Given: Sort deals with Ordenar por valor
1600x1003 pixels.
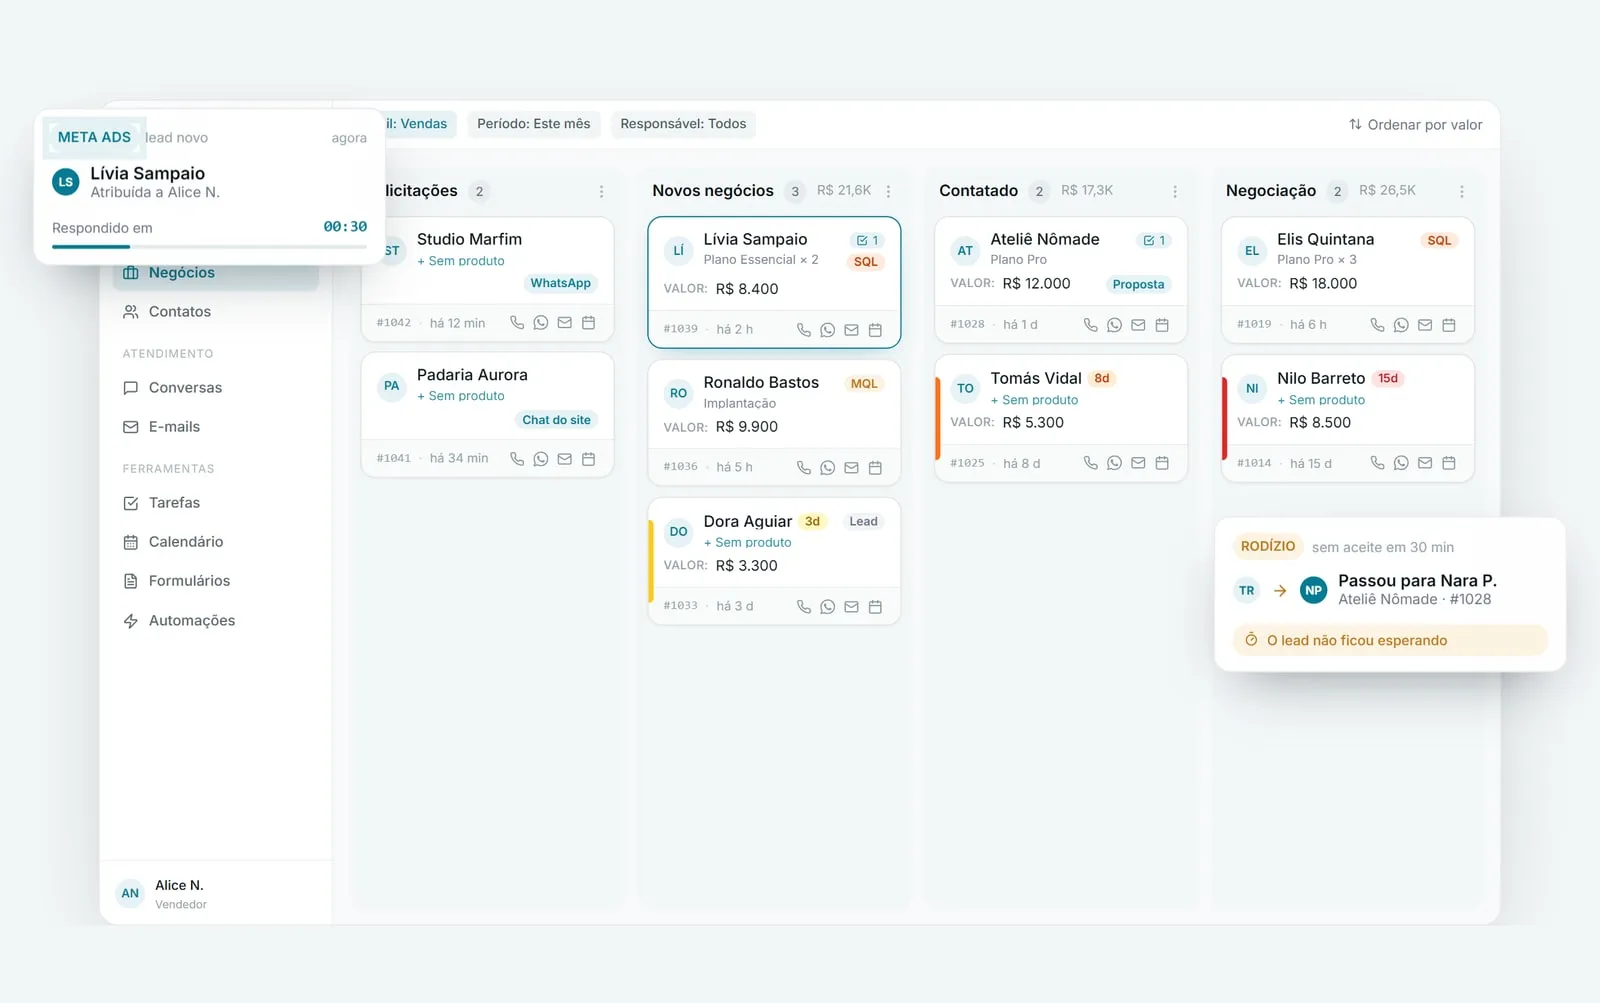Looking at the screenshot, I should pos(1415,125).
